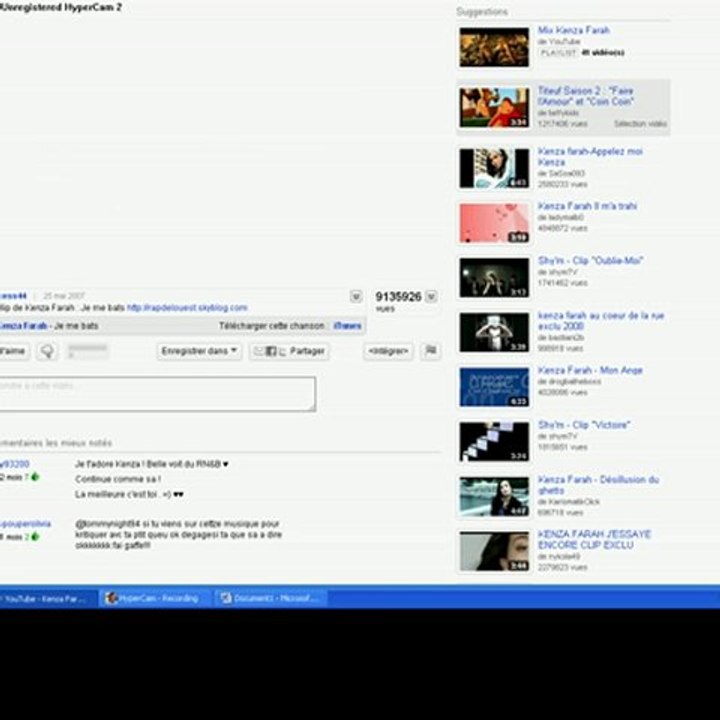Click the dislike thumbs-down icon button
Image resolution: width=720 pixels, height=720 pixels.
[x=47, y=351]
